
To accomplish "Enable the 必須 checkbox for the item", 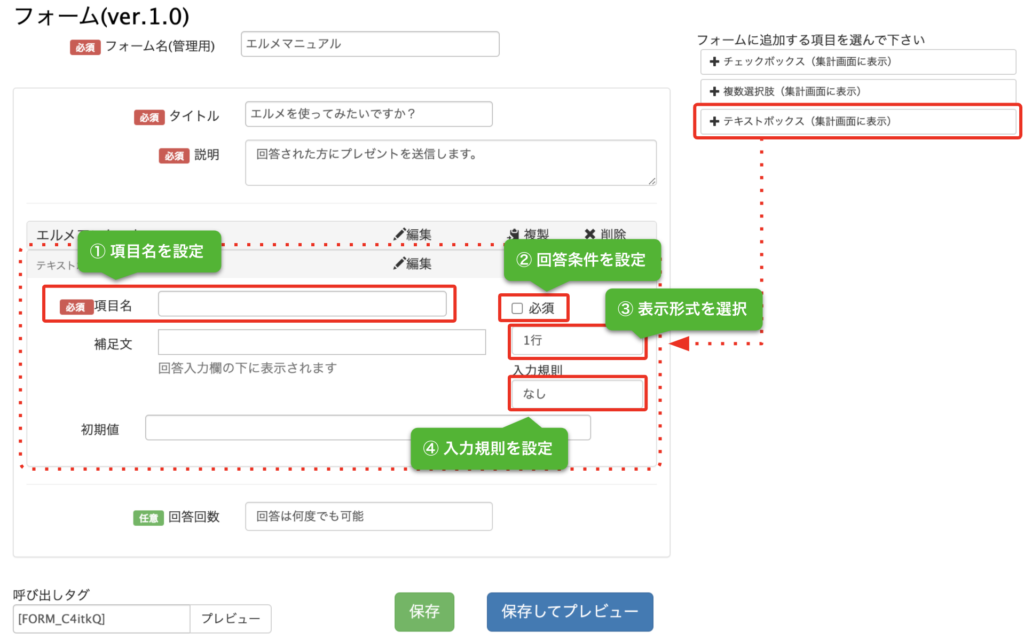I will pos(517,308).
